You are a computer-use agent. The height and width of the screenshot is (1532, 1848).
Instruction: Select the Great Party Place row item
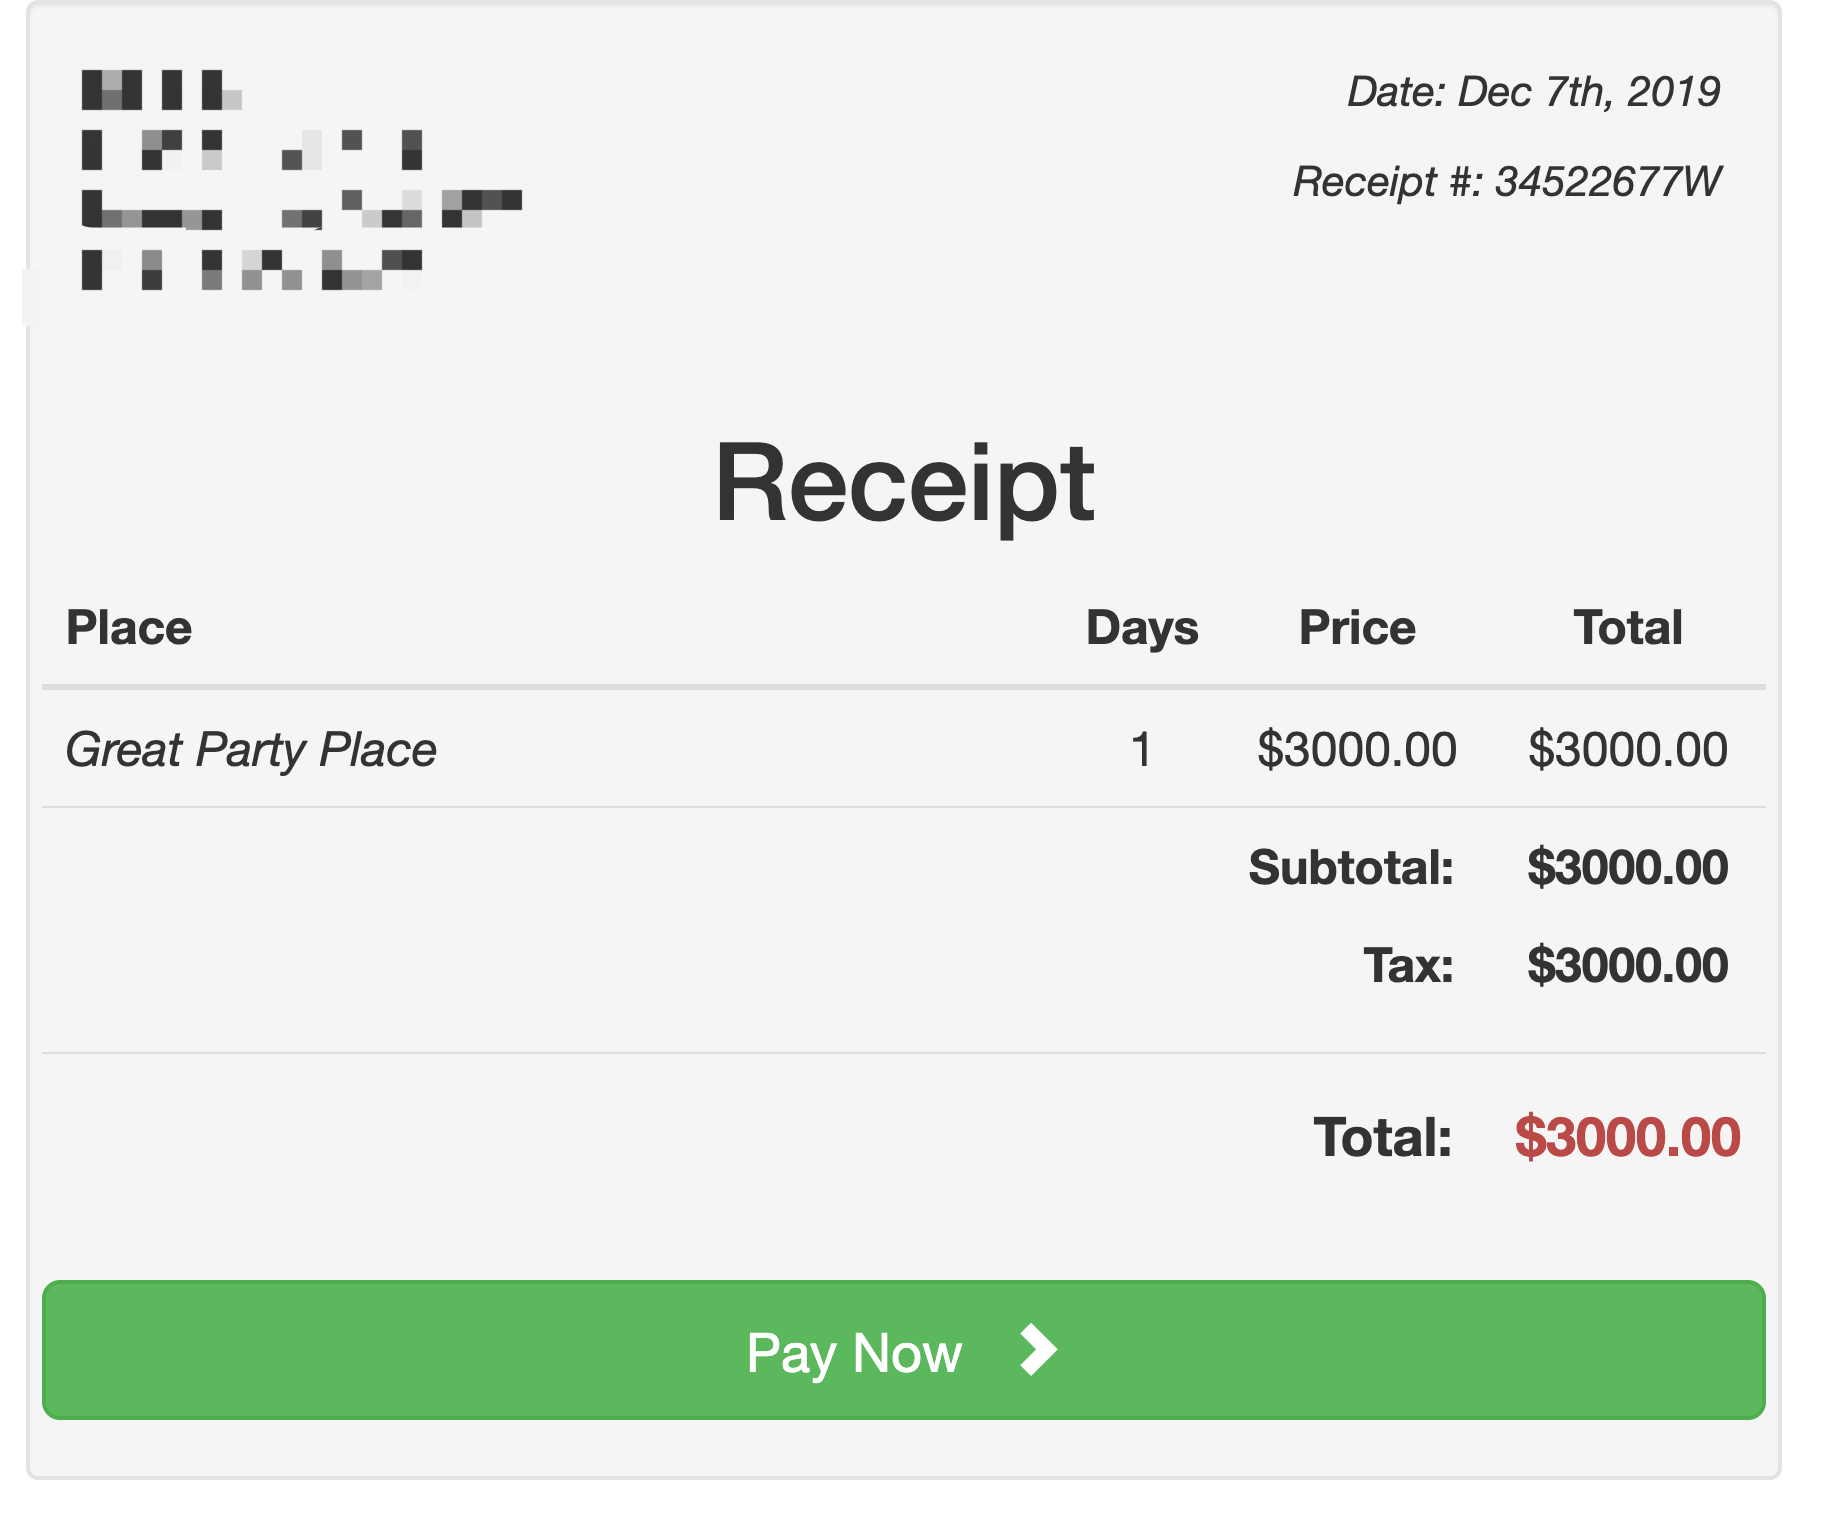click(251, 750)
